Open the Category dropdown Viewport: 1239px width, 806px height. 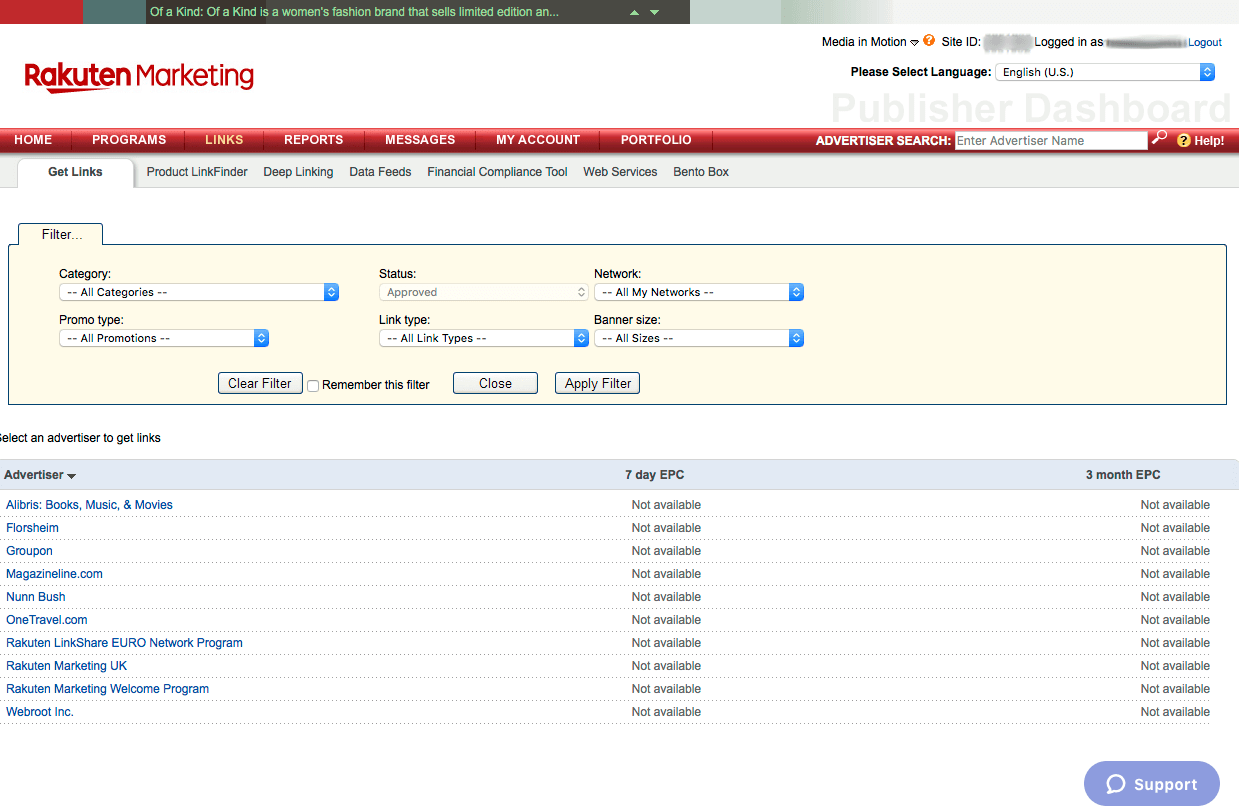[199, 292]
